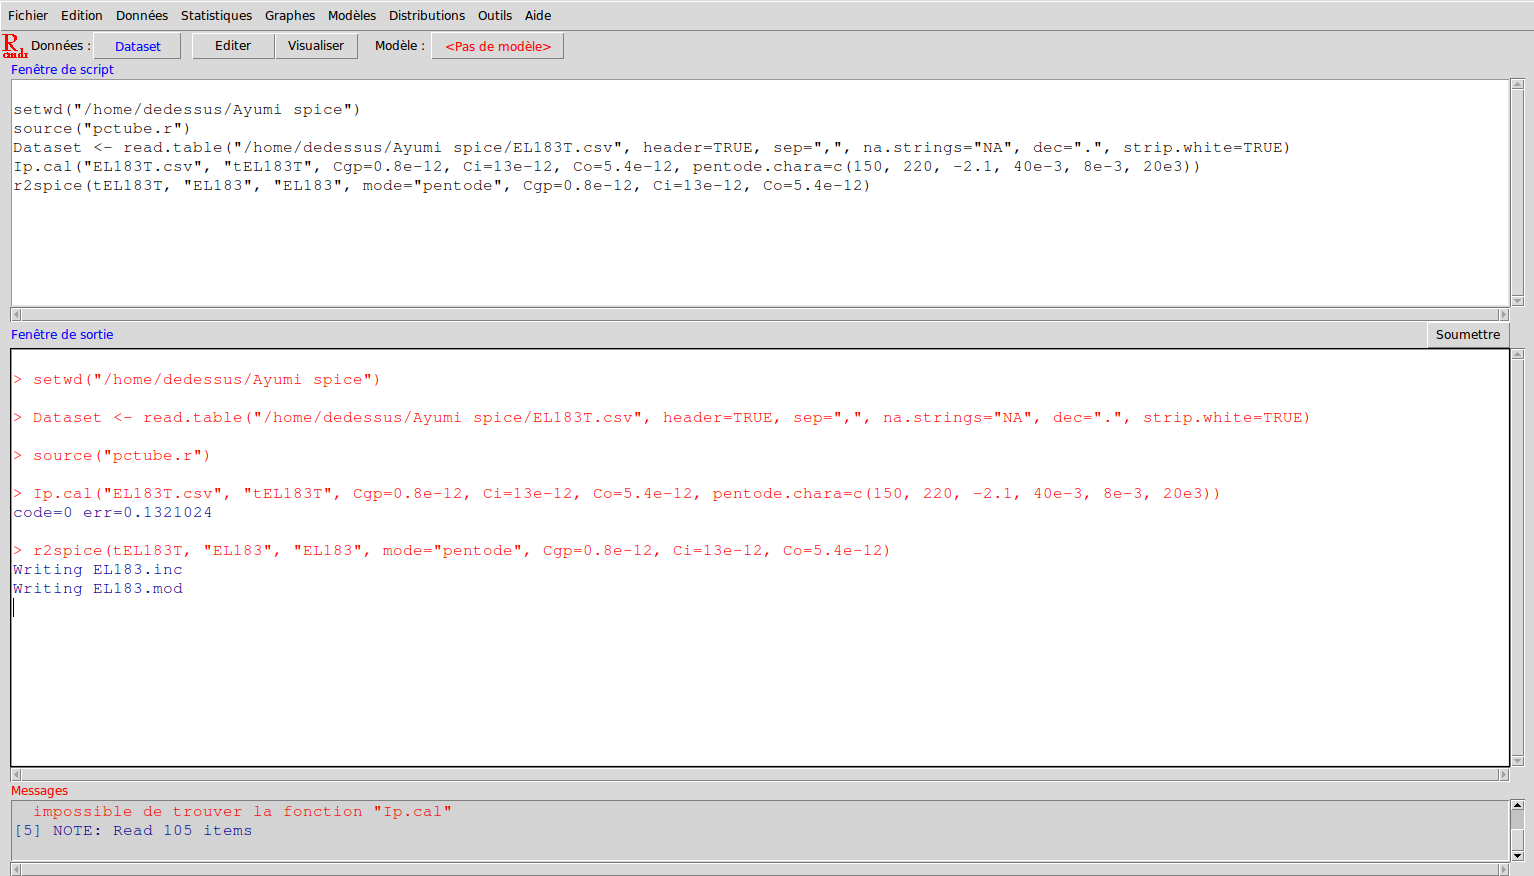
Task: Click the R Commander logo icon
Action: coord(14,46)
